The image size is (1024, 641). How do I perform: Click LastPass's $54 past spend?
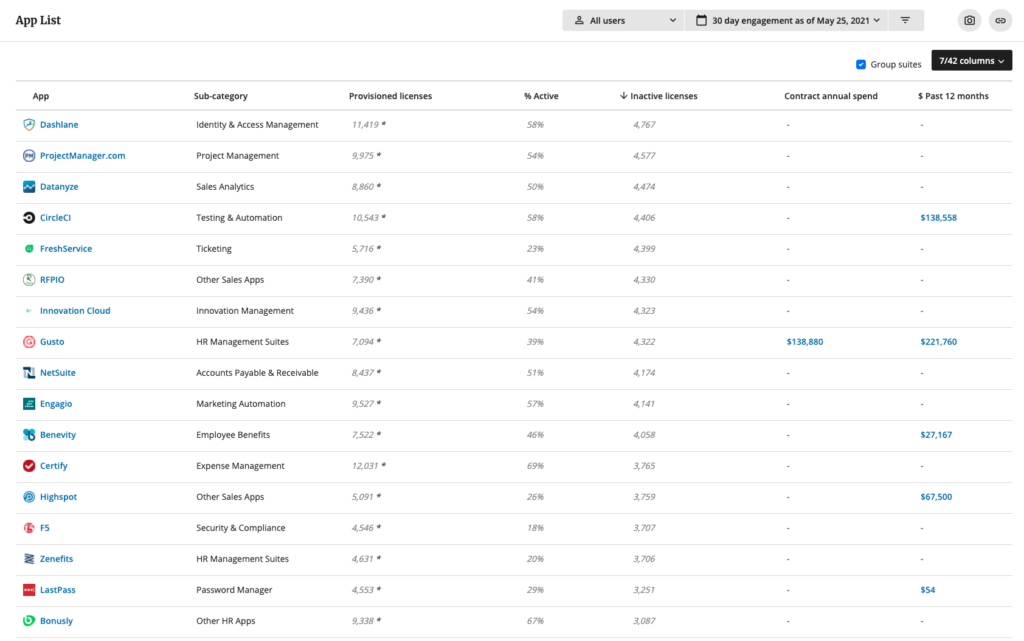tap(927, 589)
